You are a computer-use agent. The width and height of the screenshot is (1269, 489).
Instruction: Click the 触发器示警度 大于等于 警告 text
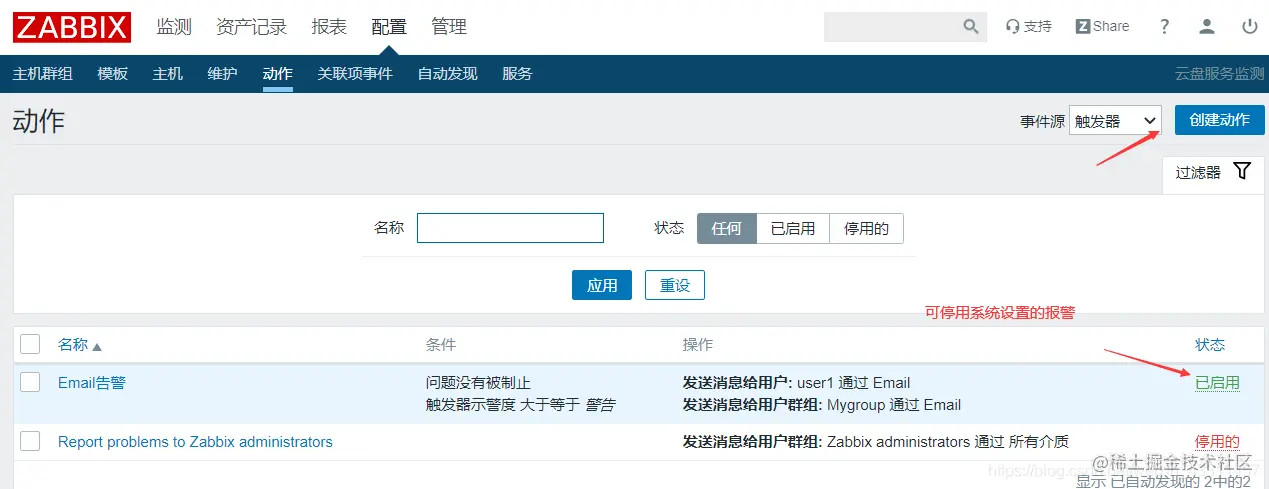[520, 405]
